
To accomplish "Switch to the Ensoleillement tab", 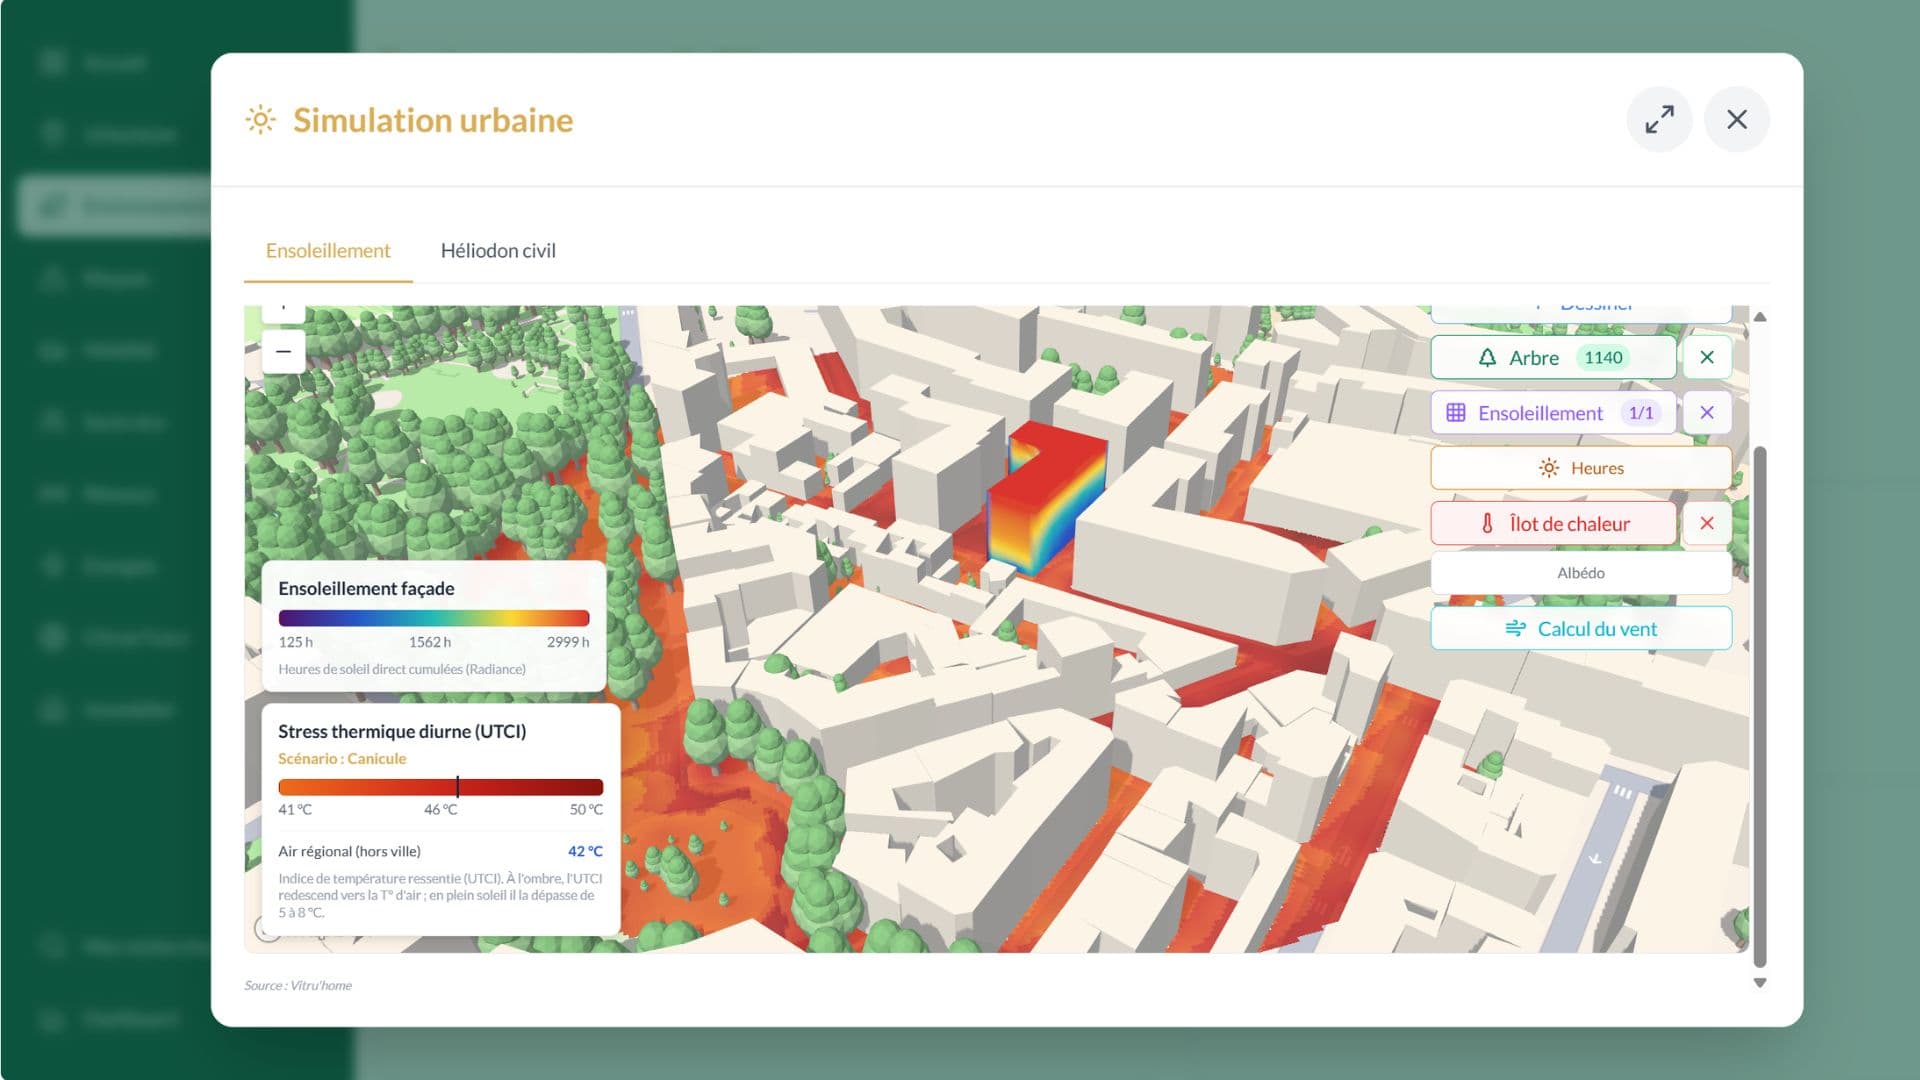I will tap(328, 251).
